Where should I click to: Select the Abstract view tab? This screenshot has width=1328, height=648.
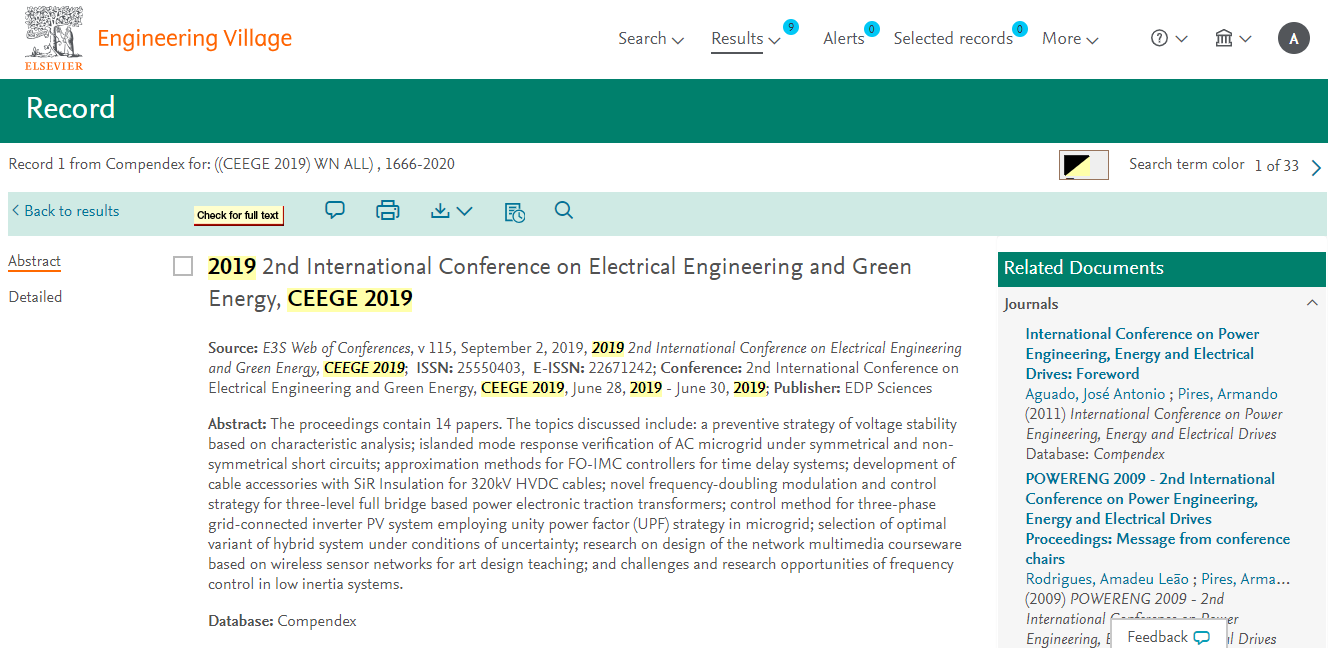click(x=35, y=261)
